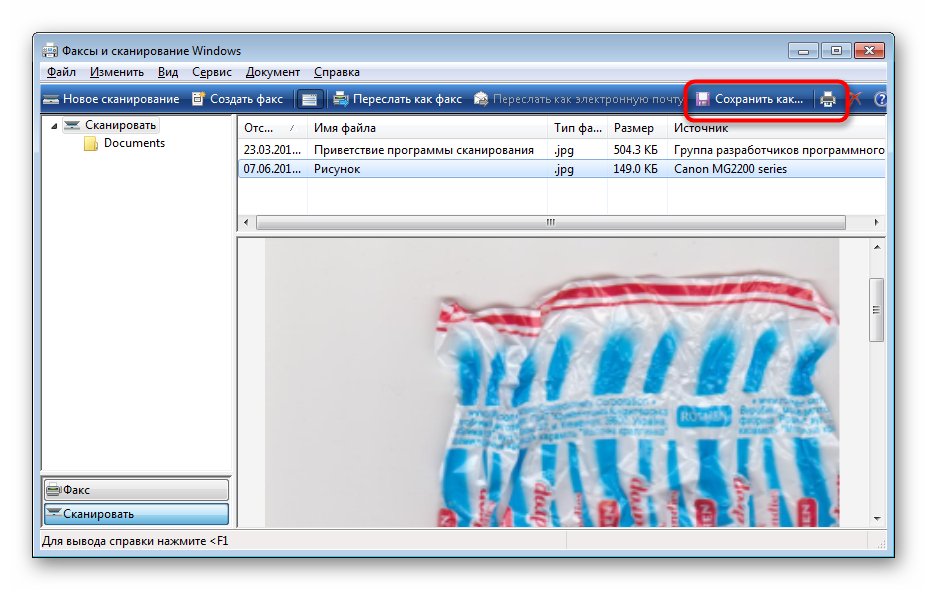This screenshot has width=927, height=590.
Task: Minimize the Факсы и сканирование window
Action: 803,51
